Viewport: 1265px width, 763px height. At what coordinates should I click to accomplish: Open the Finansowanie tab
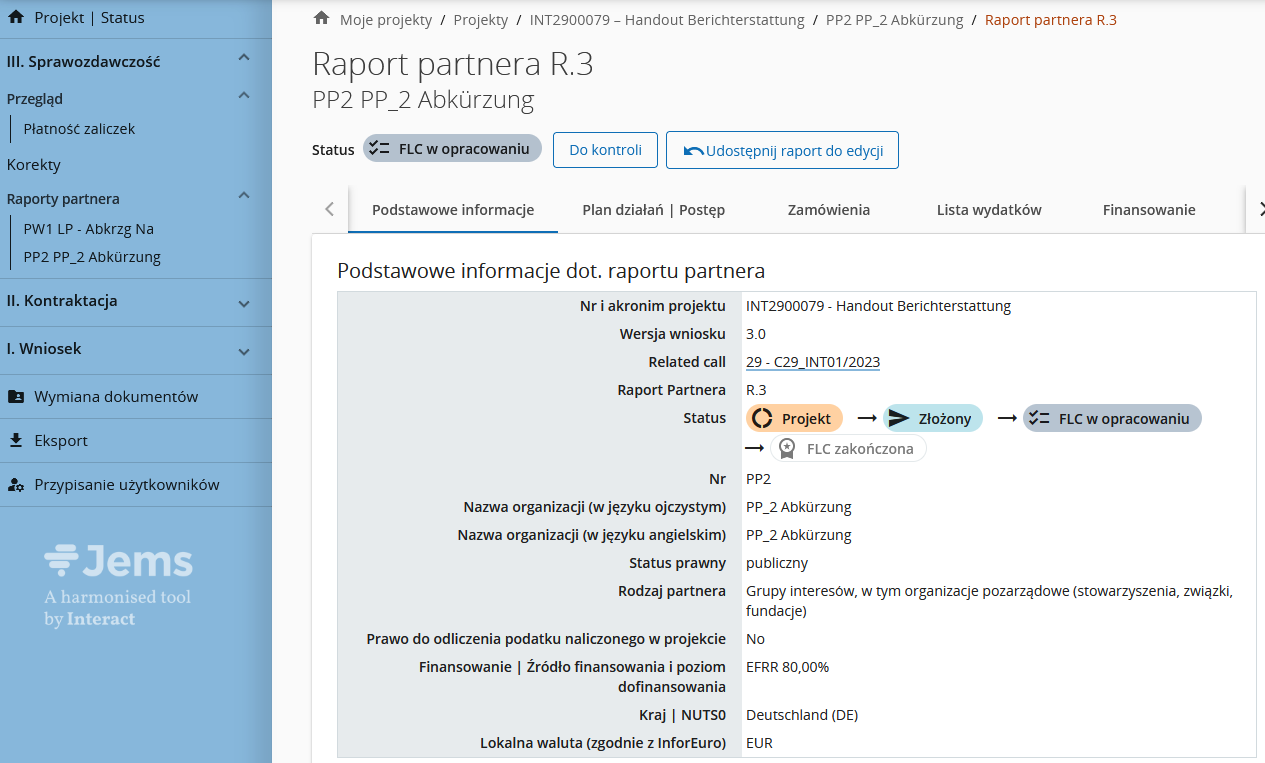1149,210
